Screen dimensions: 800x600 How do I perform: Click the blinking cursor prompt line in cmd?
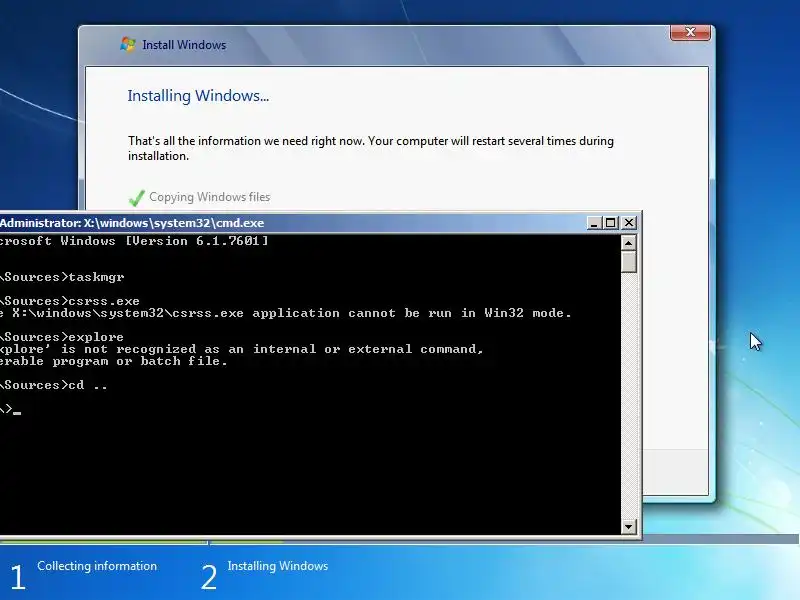(10, 409)
